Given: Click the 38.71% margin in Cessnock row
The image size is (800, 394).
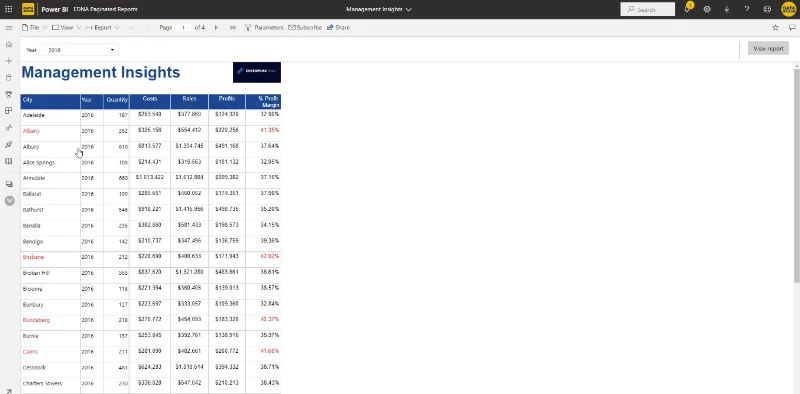Looking at the screenshot, I should [x=270, y=366].
